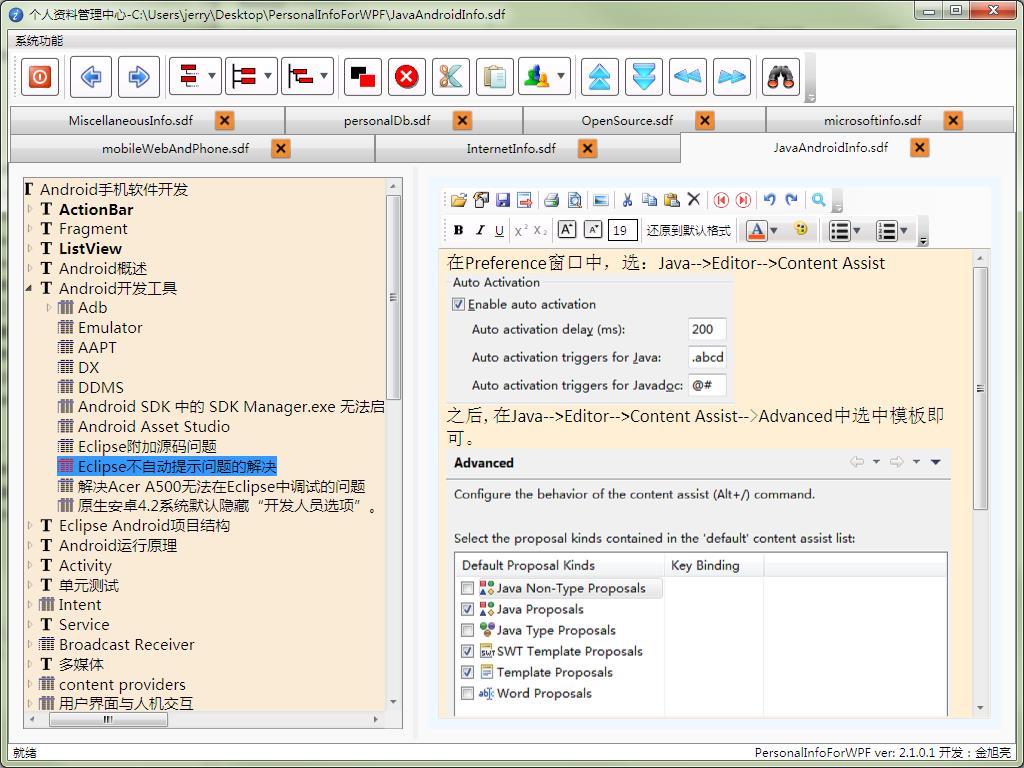The width and height of the screenshot is (1024, 768).
Task: Click the editor red skip-to-last icon
Action: point(743,200)
